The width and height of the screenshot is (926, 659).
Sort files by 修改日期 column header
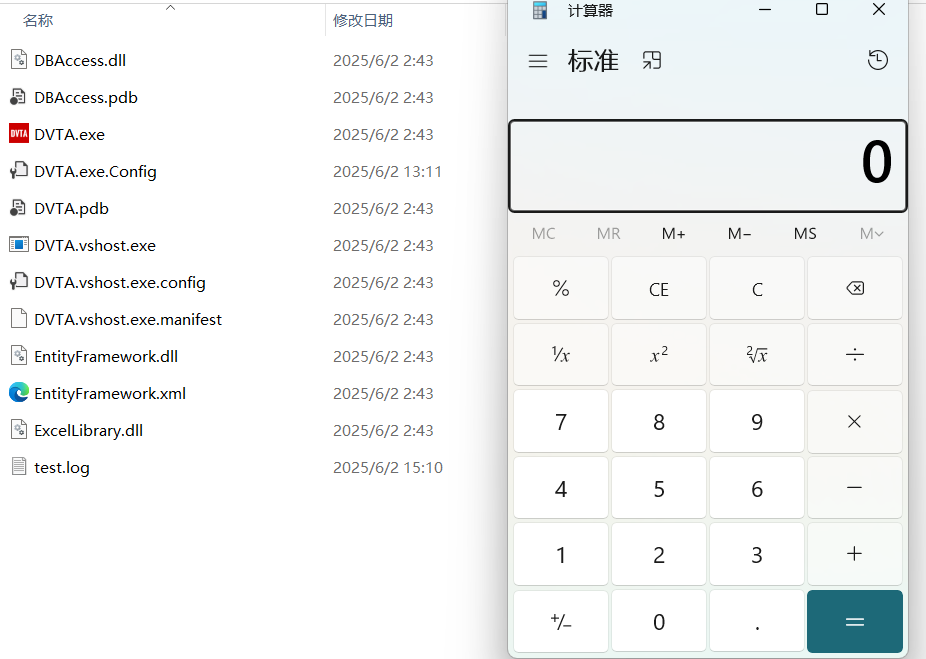[x=363, y=21]
